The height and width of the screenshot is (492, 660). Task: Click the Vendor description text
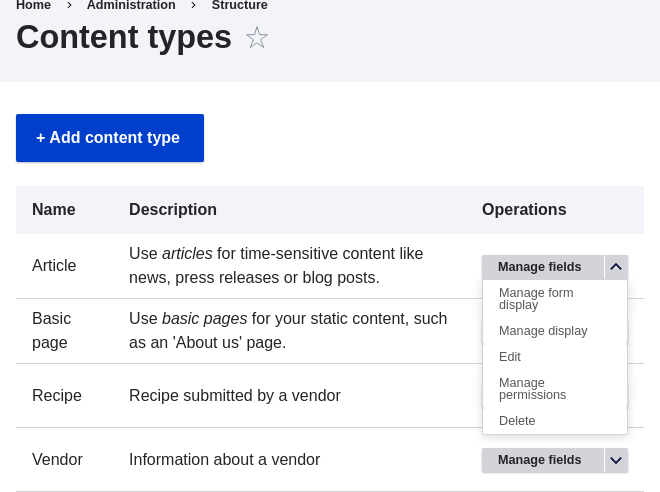224,460
